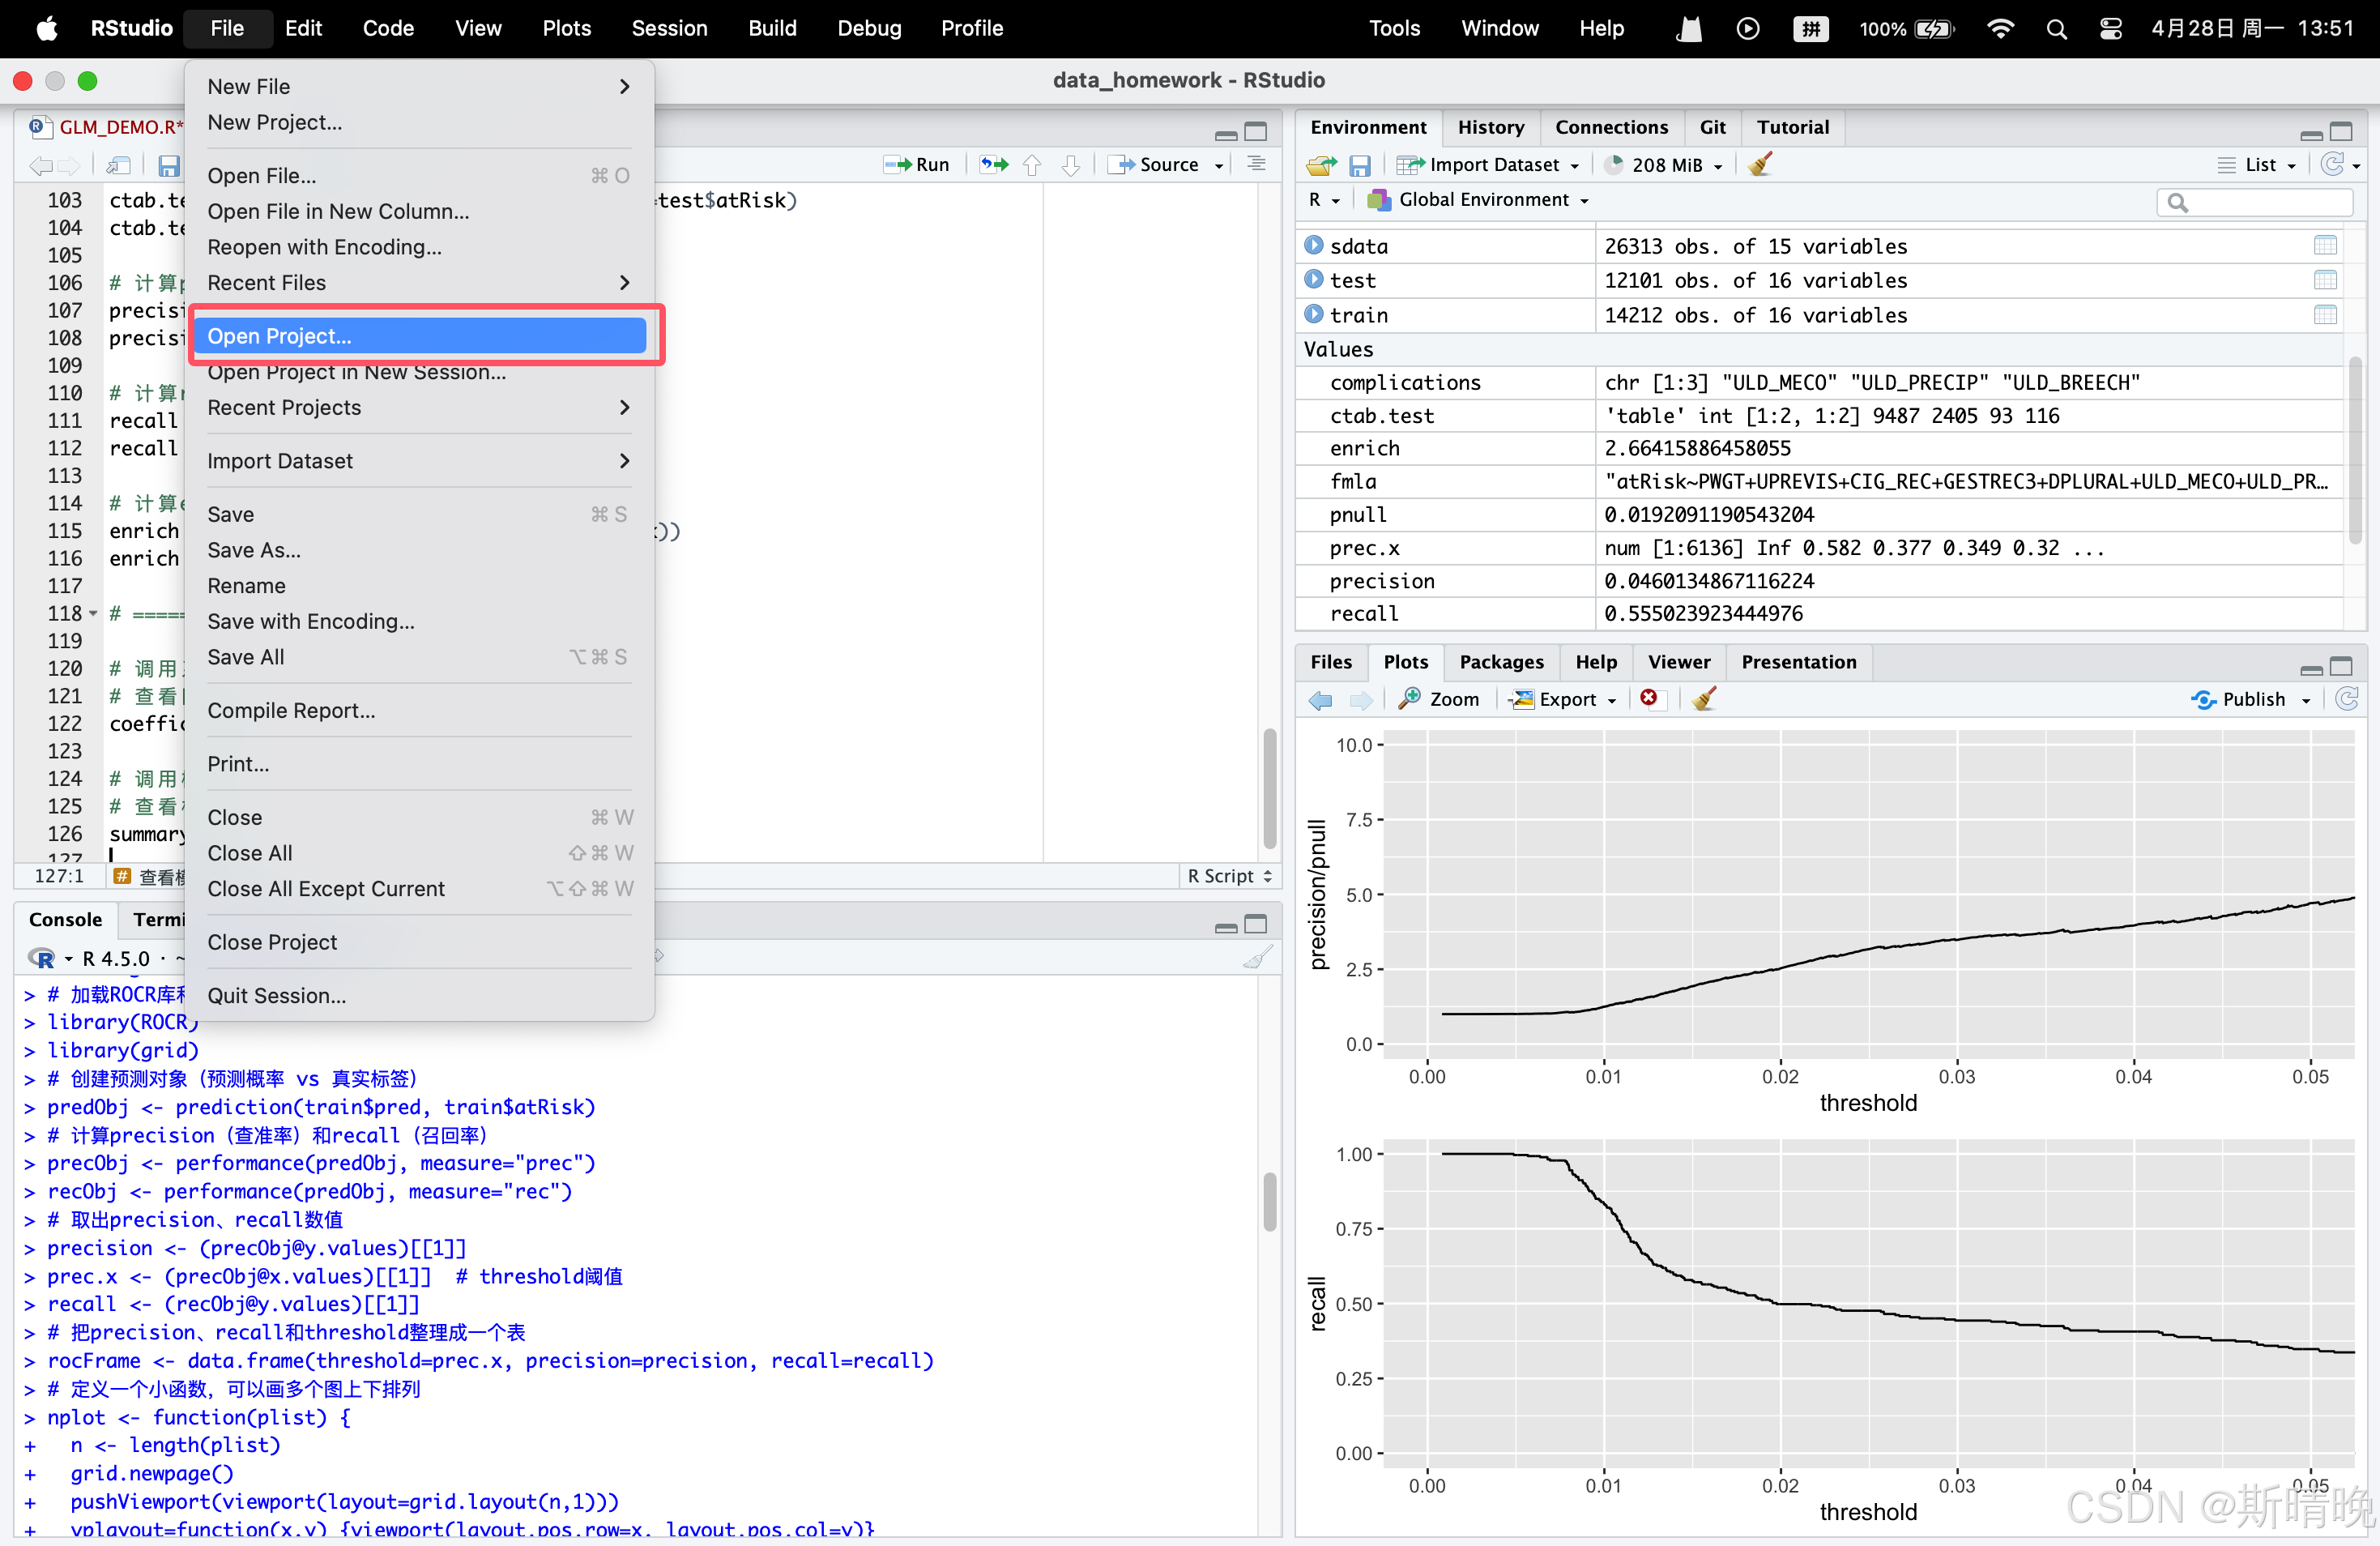Click save workspace icon in Environment

pos(1360,164)
